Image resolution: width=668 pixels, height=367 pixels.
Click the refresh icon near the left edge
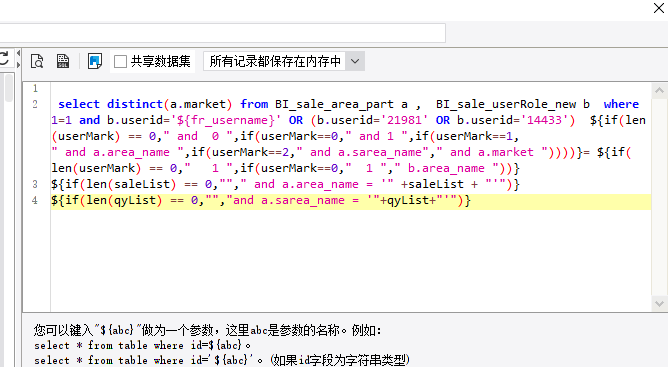(4, 59)
